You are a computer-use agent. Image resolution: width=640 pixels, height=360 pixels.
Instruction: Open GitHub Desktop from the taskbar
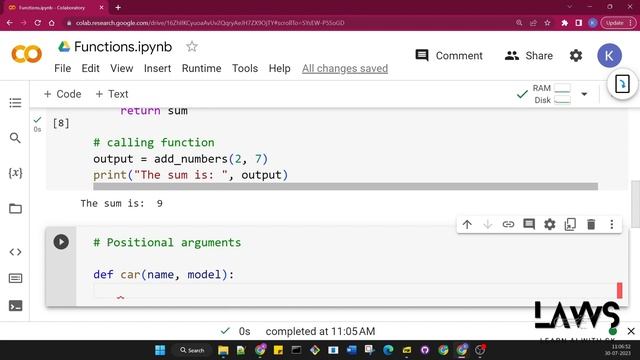pos(425,350)
